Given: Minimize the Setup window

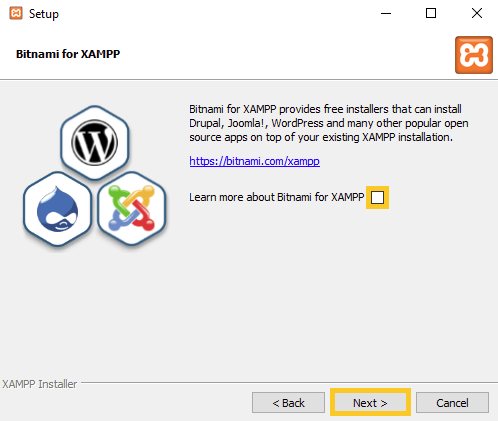Looking at the screenshot, I should tap(386, 14).
